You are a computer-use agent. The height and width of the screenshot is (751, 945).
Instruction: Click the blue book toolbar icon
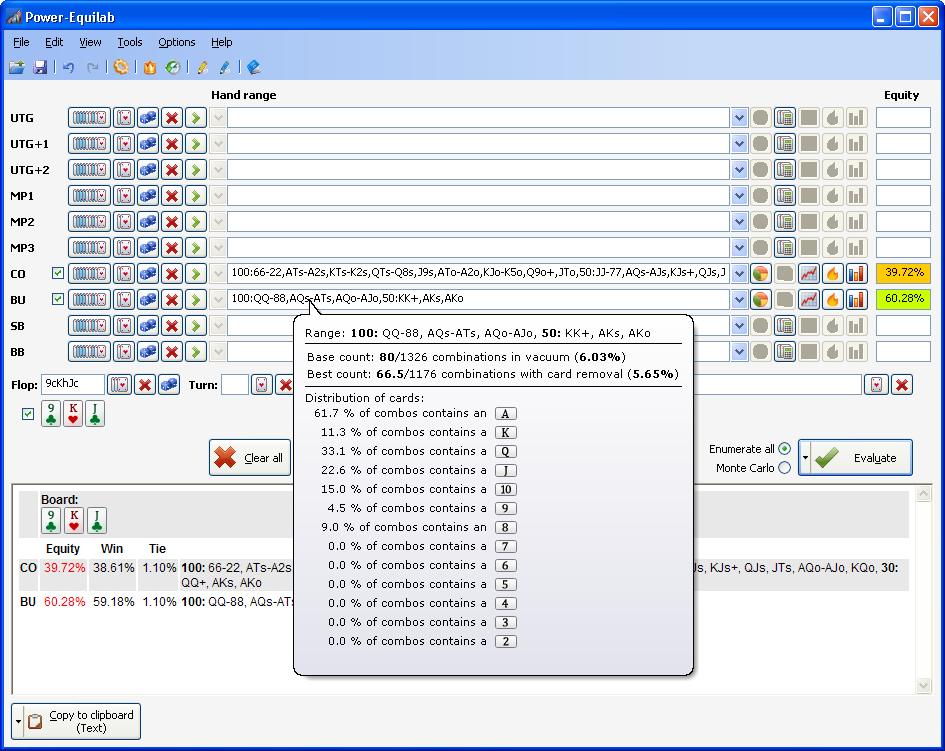click(254, 67)
